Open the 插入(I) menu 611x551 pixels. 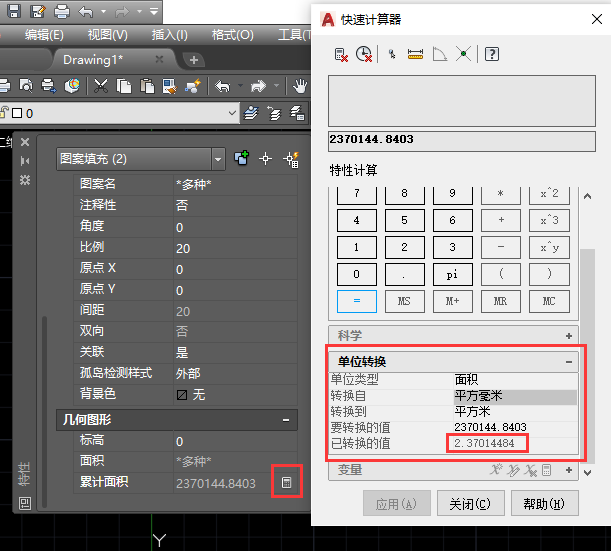coord(170,35)
